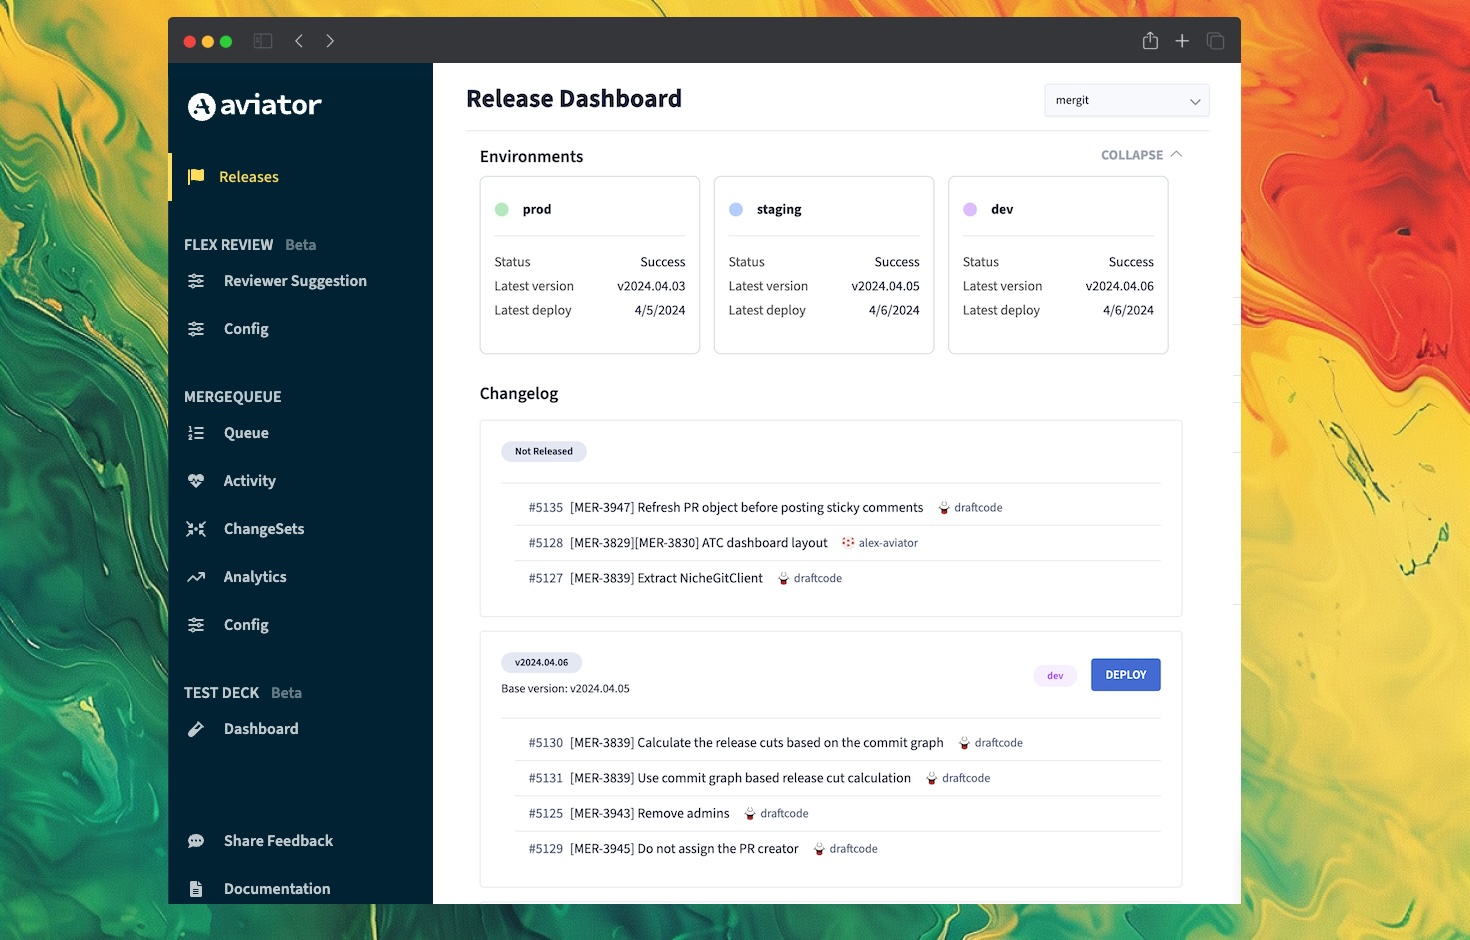1470x940 pixels.
Task: Click staging latest version v2024.04.05
Action: coord(885,286)
